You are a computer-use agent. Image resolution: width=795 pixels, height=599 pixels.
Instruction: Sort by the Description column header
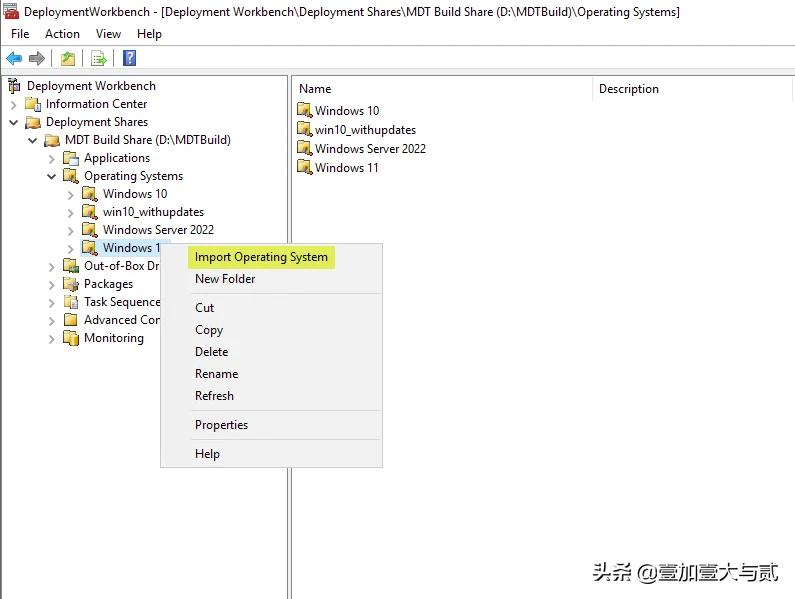click(x=692, y=89)
